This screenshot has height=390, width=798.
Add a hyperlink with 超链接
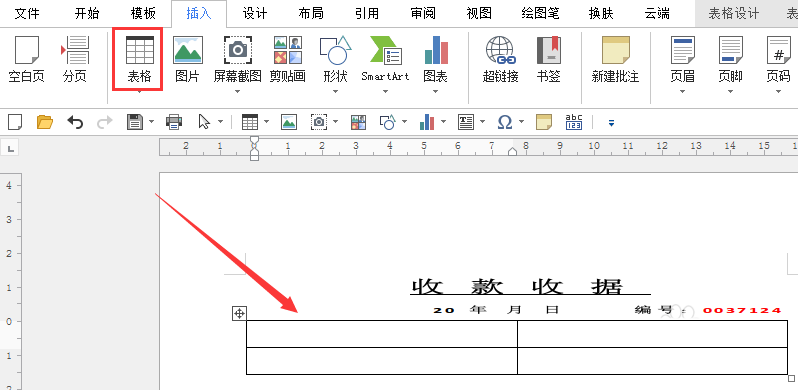500,59
